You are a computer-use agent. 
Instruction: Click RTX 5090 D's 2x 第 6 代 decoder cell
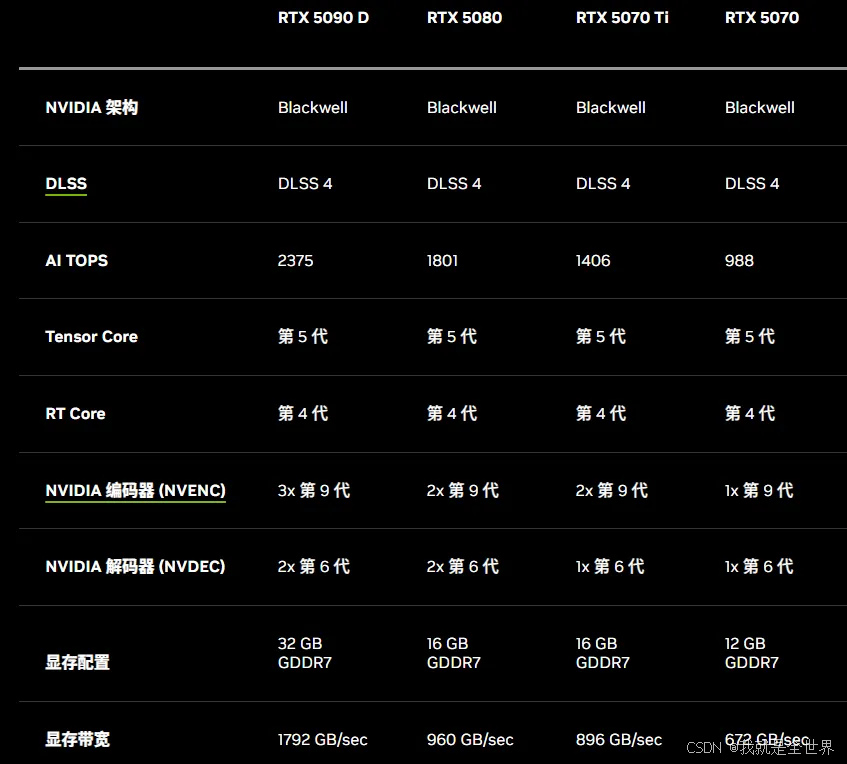point(314,567)
